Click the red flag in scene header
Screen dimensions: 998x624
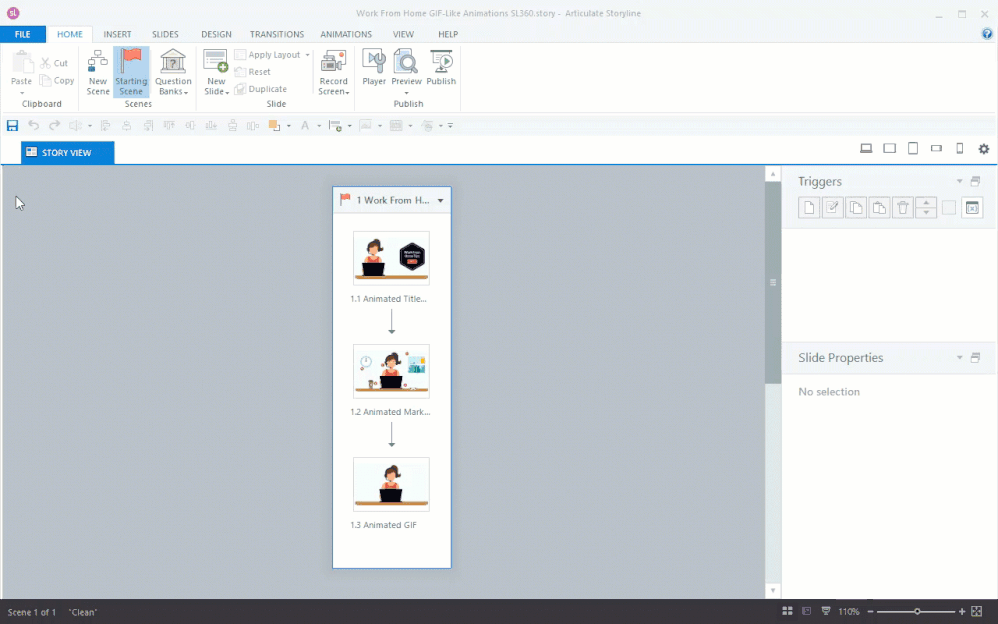[x=345, y=199]
